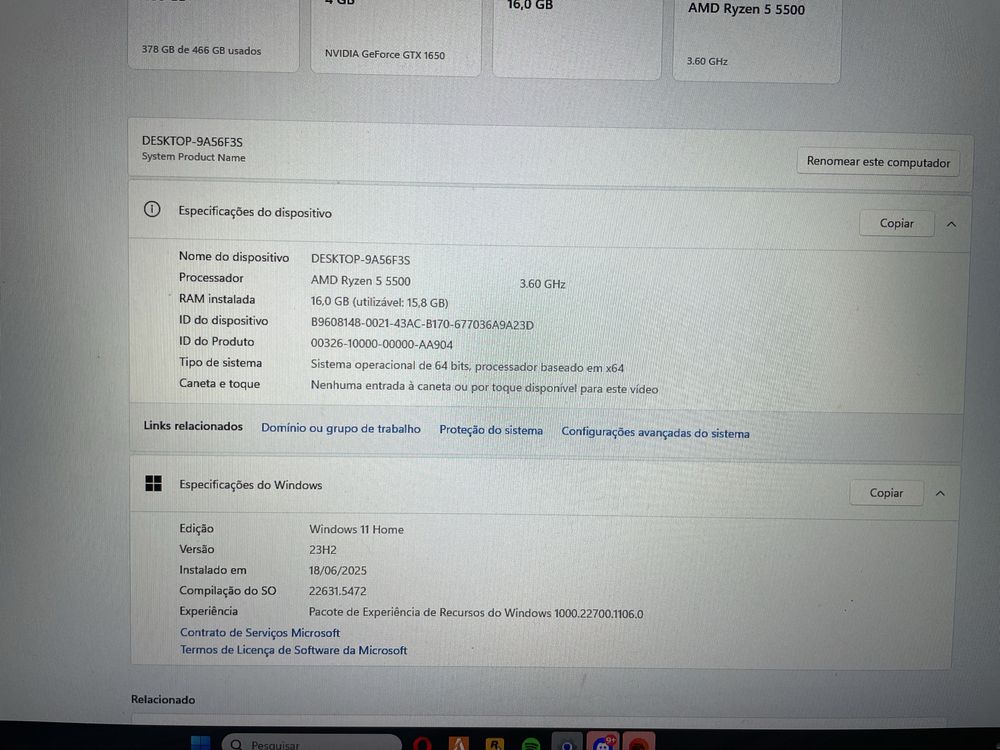Image resolution: width=1000 pixels, height=750 pixels.
Task: Open Spotify from the taskbar
Action: click(531, 744)
